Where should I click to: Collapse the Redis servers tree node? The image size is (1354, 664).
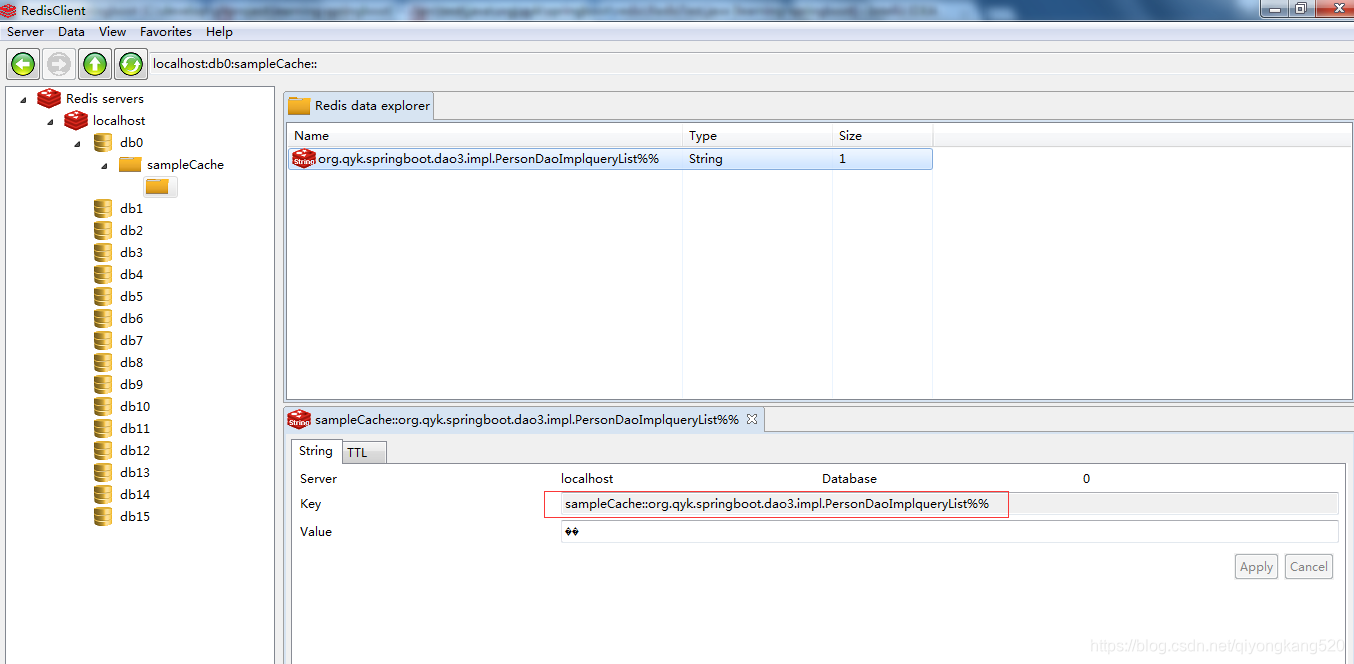click(x=24, y=99)
